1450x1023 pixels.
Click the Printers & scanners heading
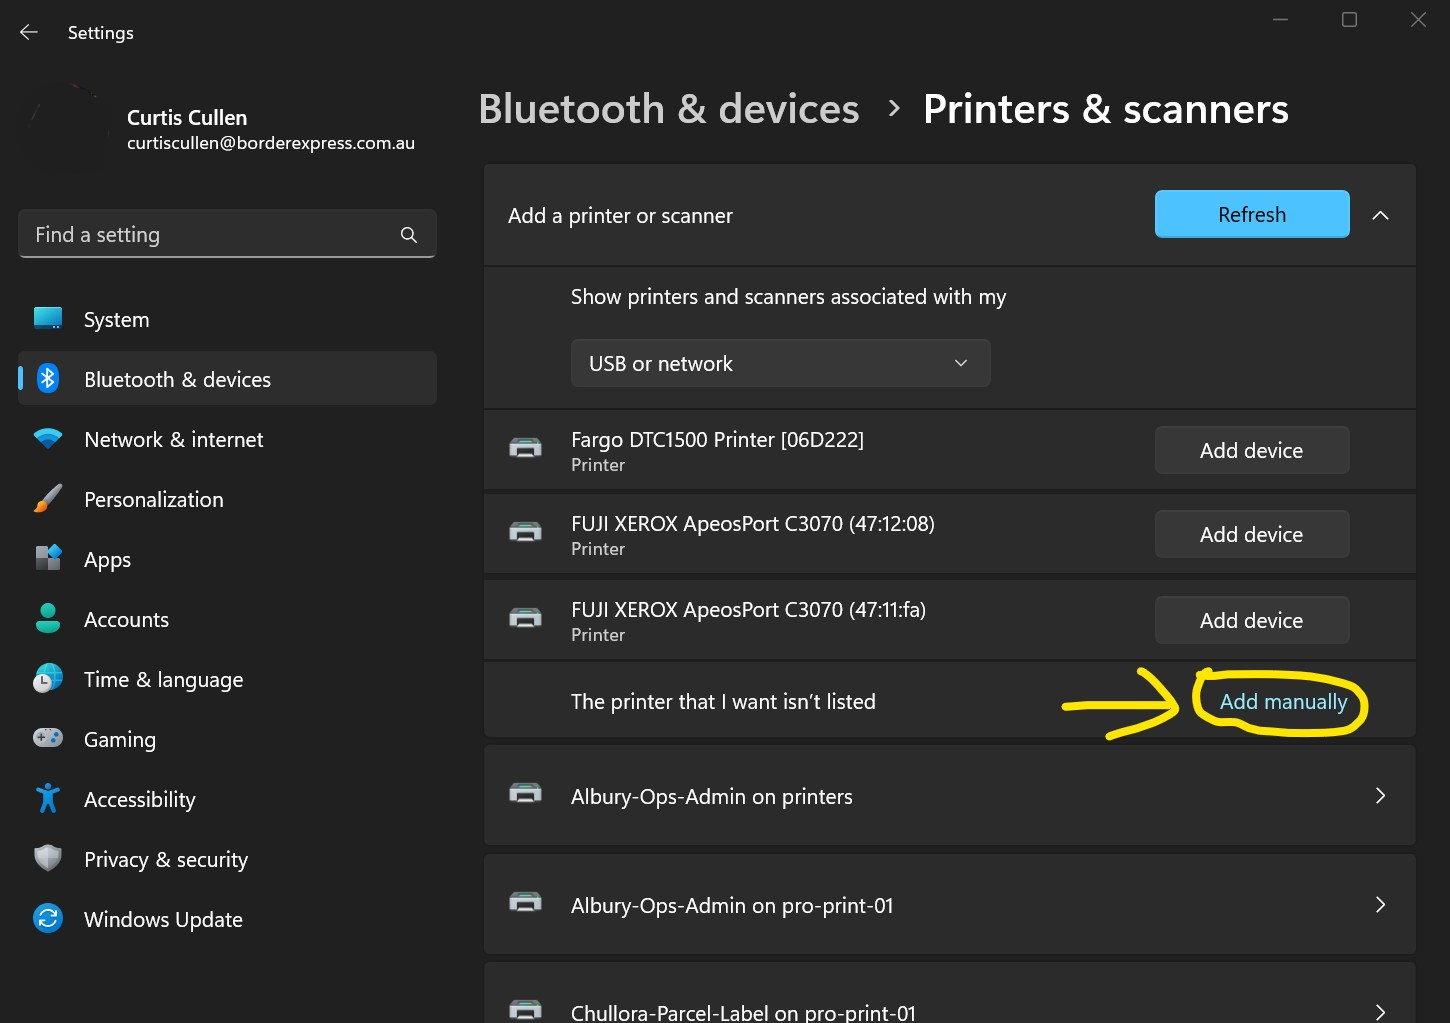1105,109
